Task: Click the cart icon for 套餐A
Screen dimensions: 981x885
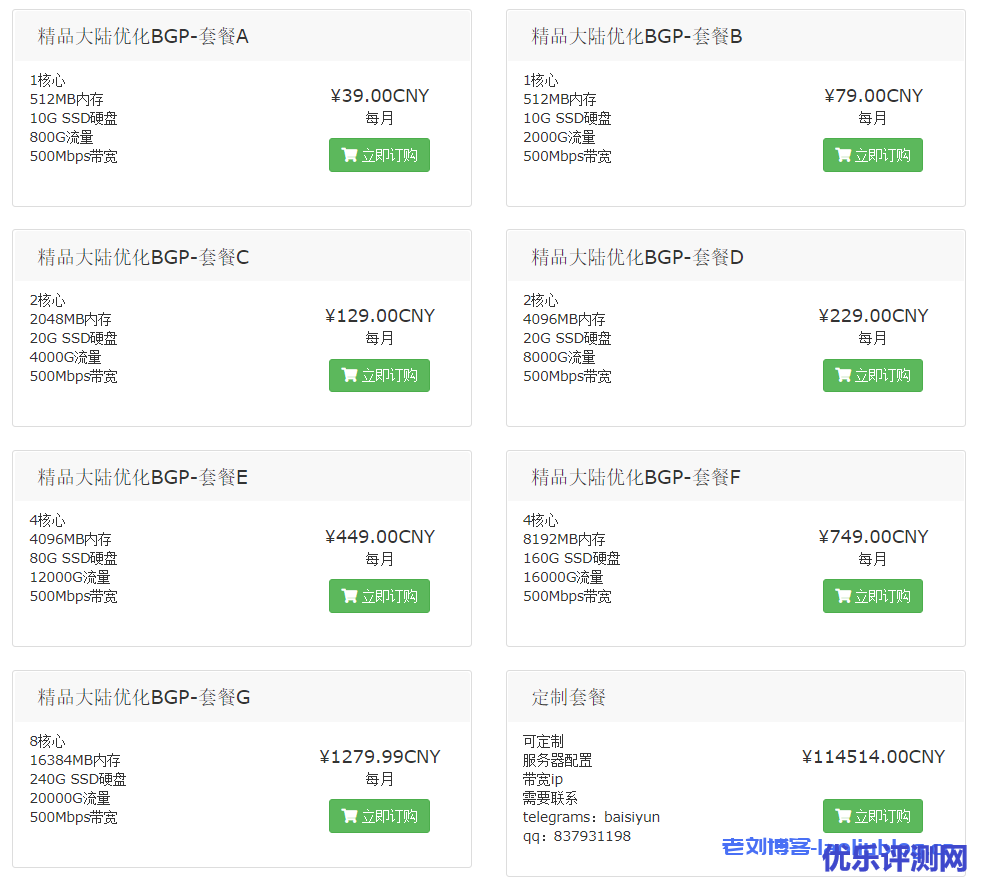Action: click(x=349, y=155)
